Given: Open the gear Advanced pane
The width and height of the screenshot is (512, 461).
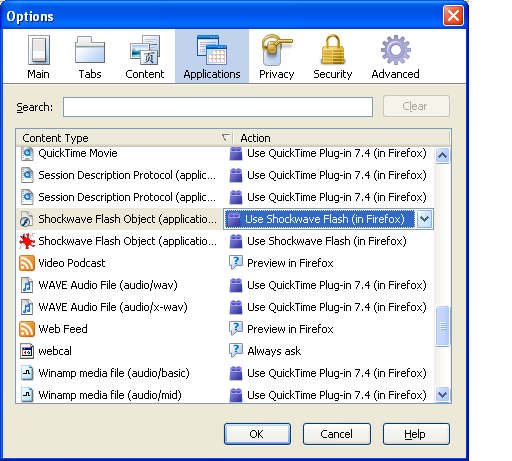Looking at the screenshot, I should click(x=395, y=57).
